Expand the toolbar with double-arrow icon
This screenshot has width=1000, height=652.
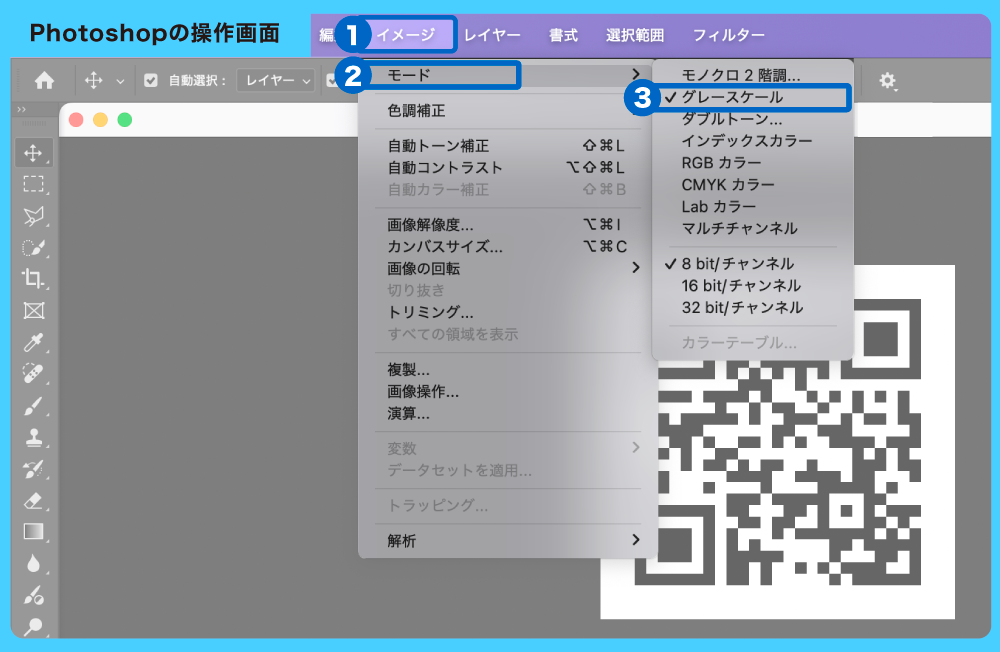[x=22, y=109]
